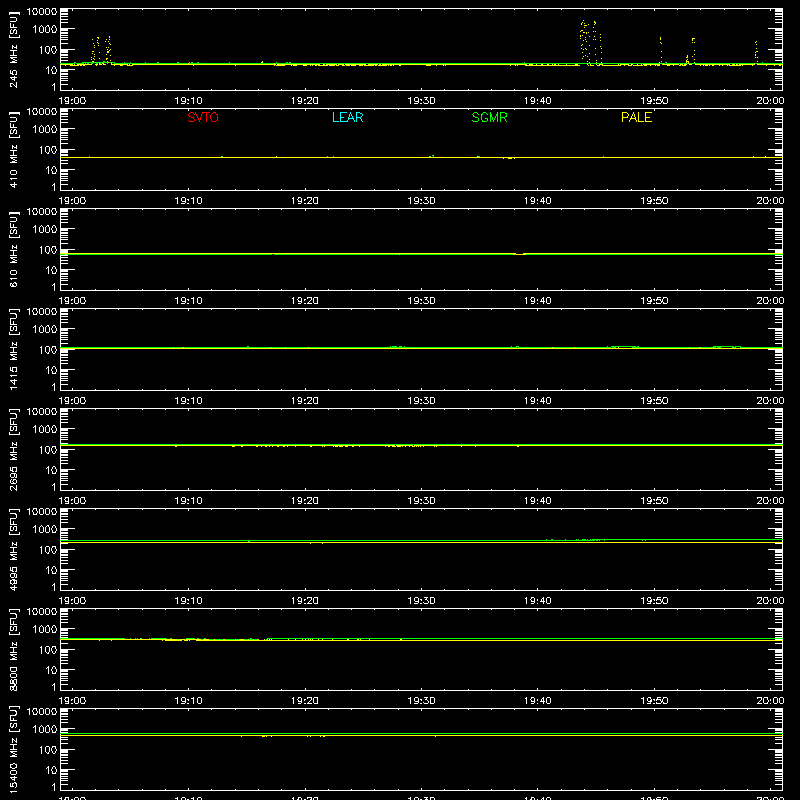The height and width of the screenshot is (800, 800).
Task: Click the 20:00 tick under the 4995 MHz panel
Action: tap(770, 601)
